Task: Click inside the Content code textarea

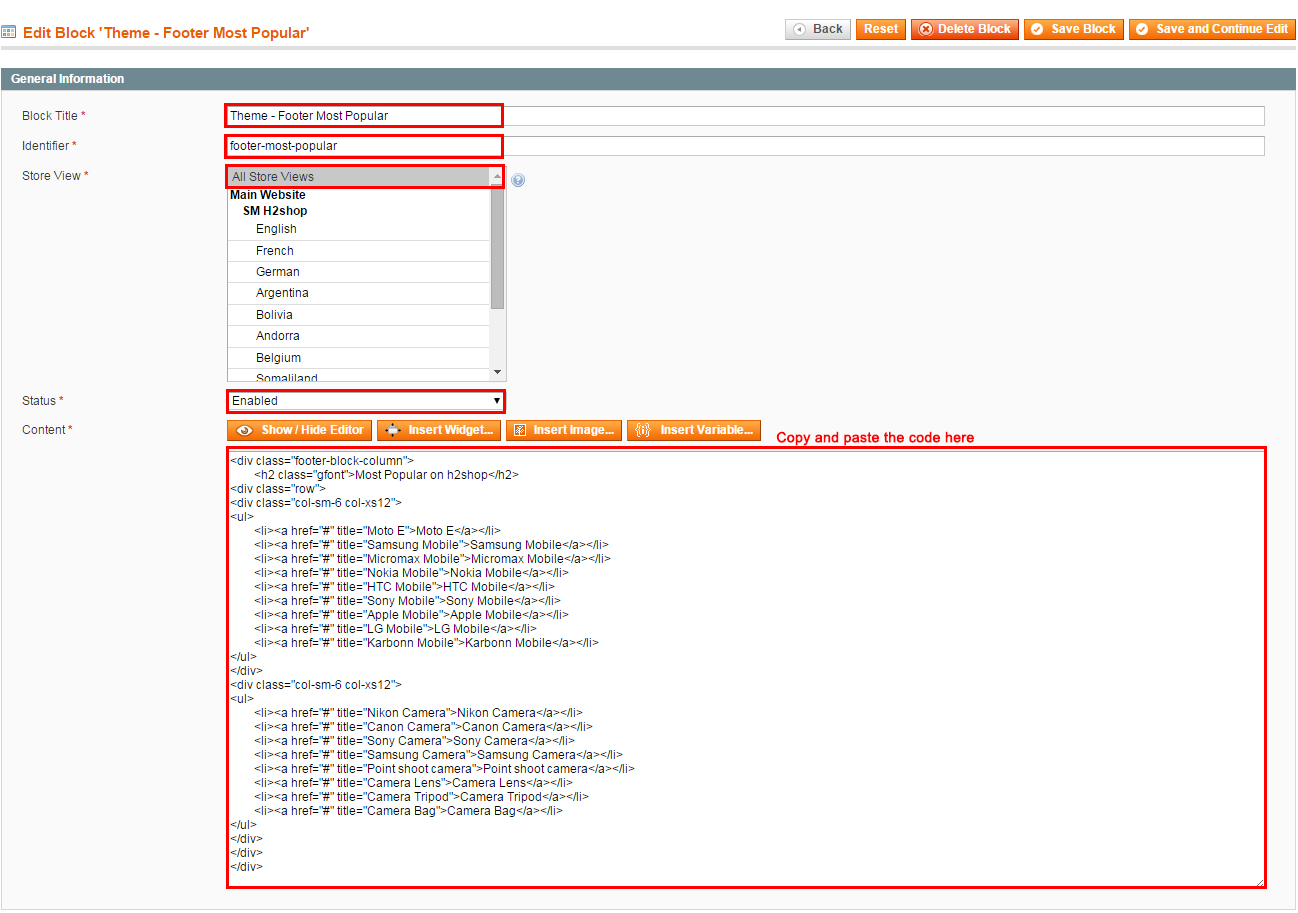Action: point(745,667)
